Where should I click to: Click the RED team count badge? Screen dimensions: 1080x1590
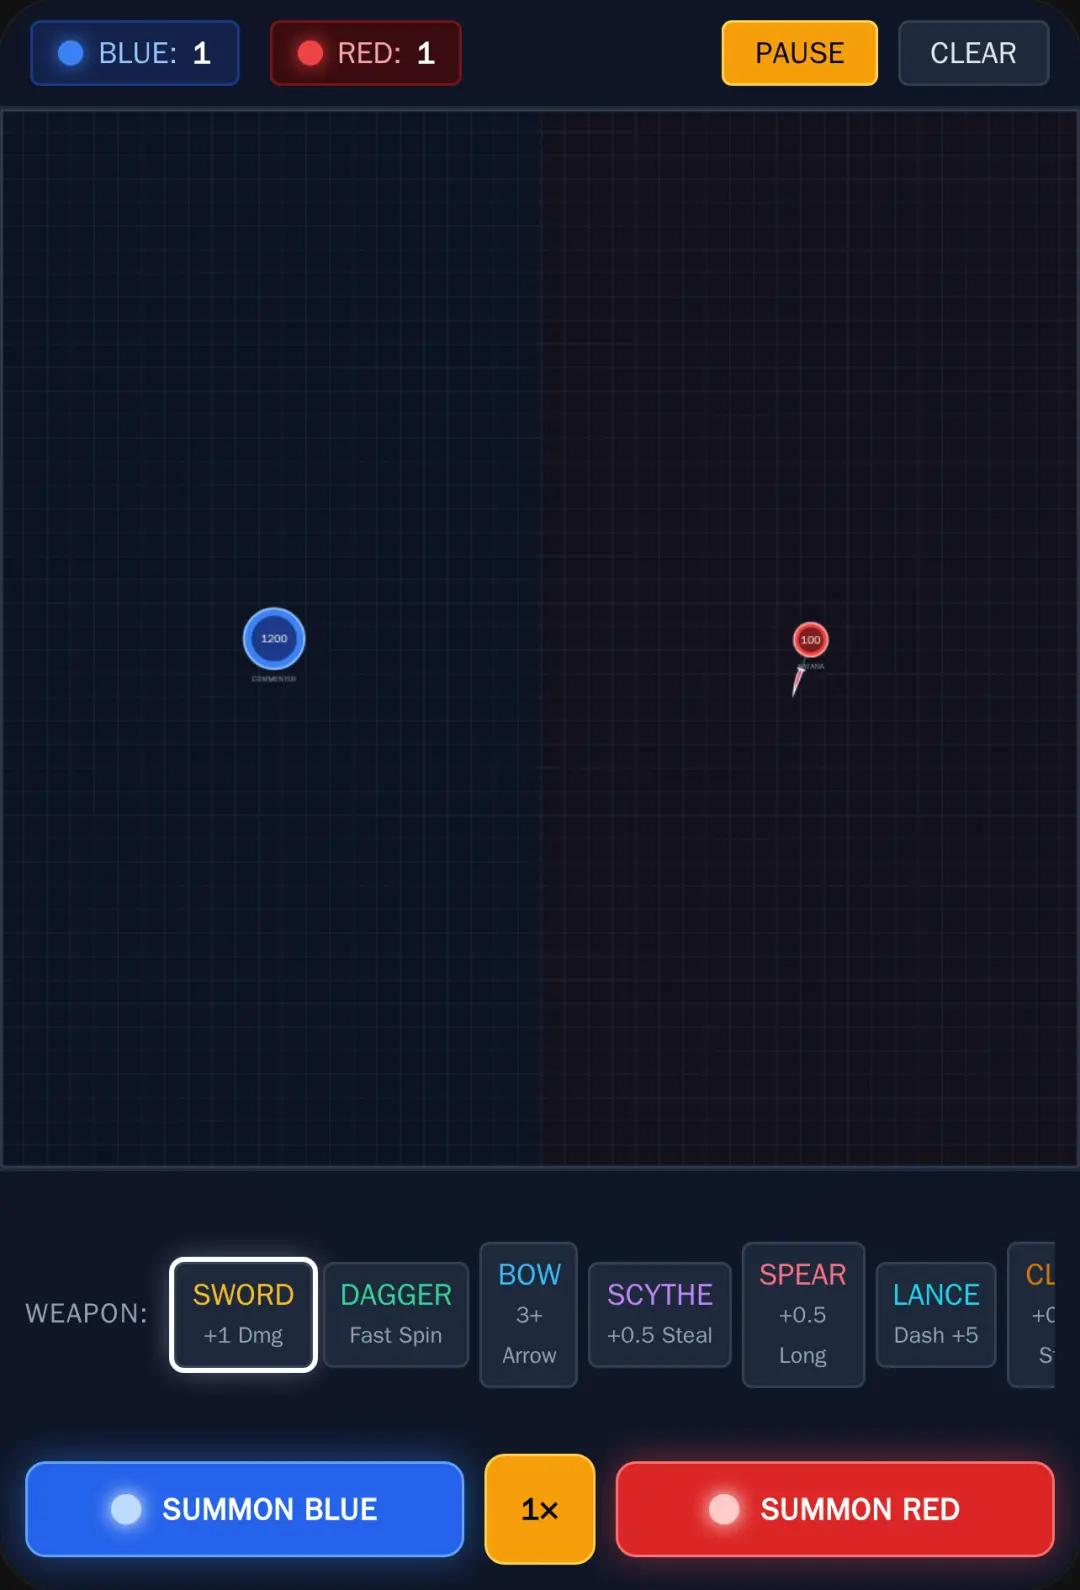click(x=366, y=53)
